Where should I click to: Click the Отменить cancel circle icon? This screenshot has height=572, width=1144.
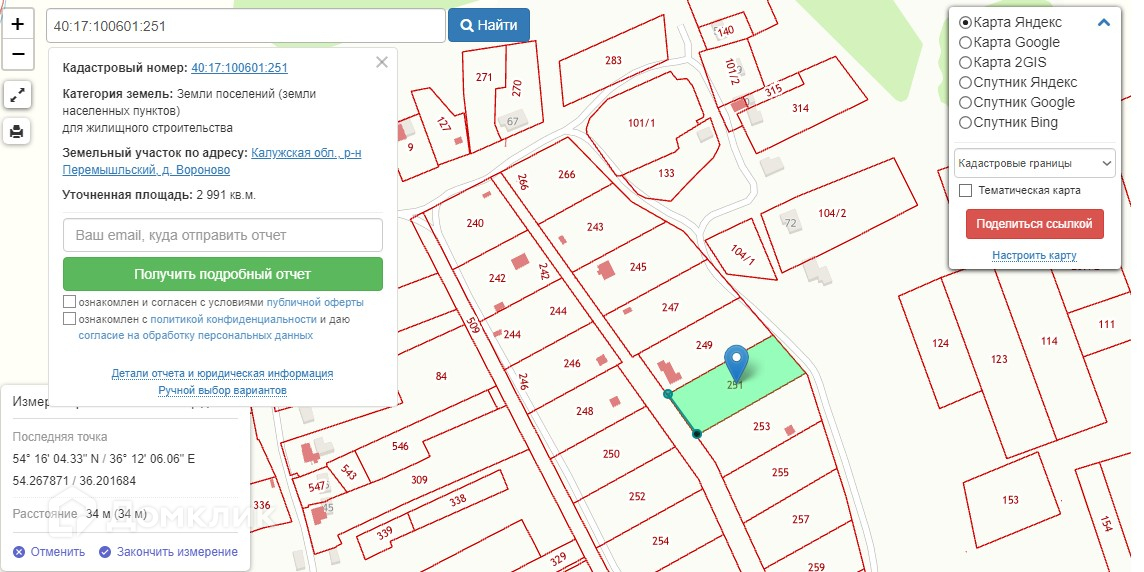click(19, 552)
